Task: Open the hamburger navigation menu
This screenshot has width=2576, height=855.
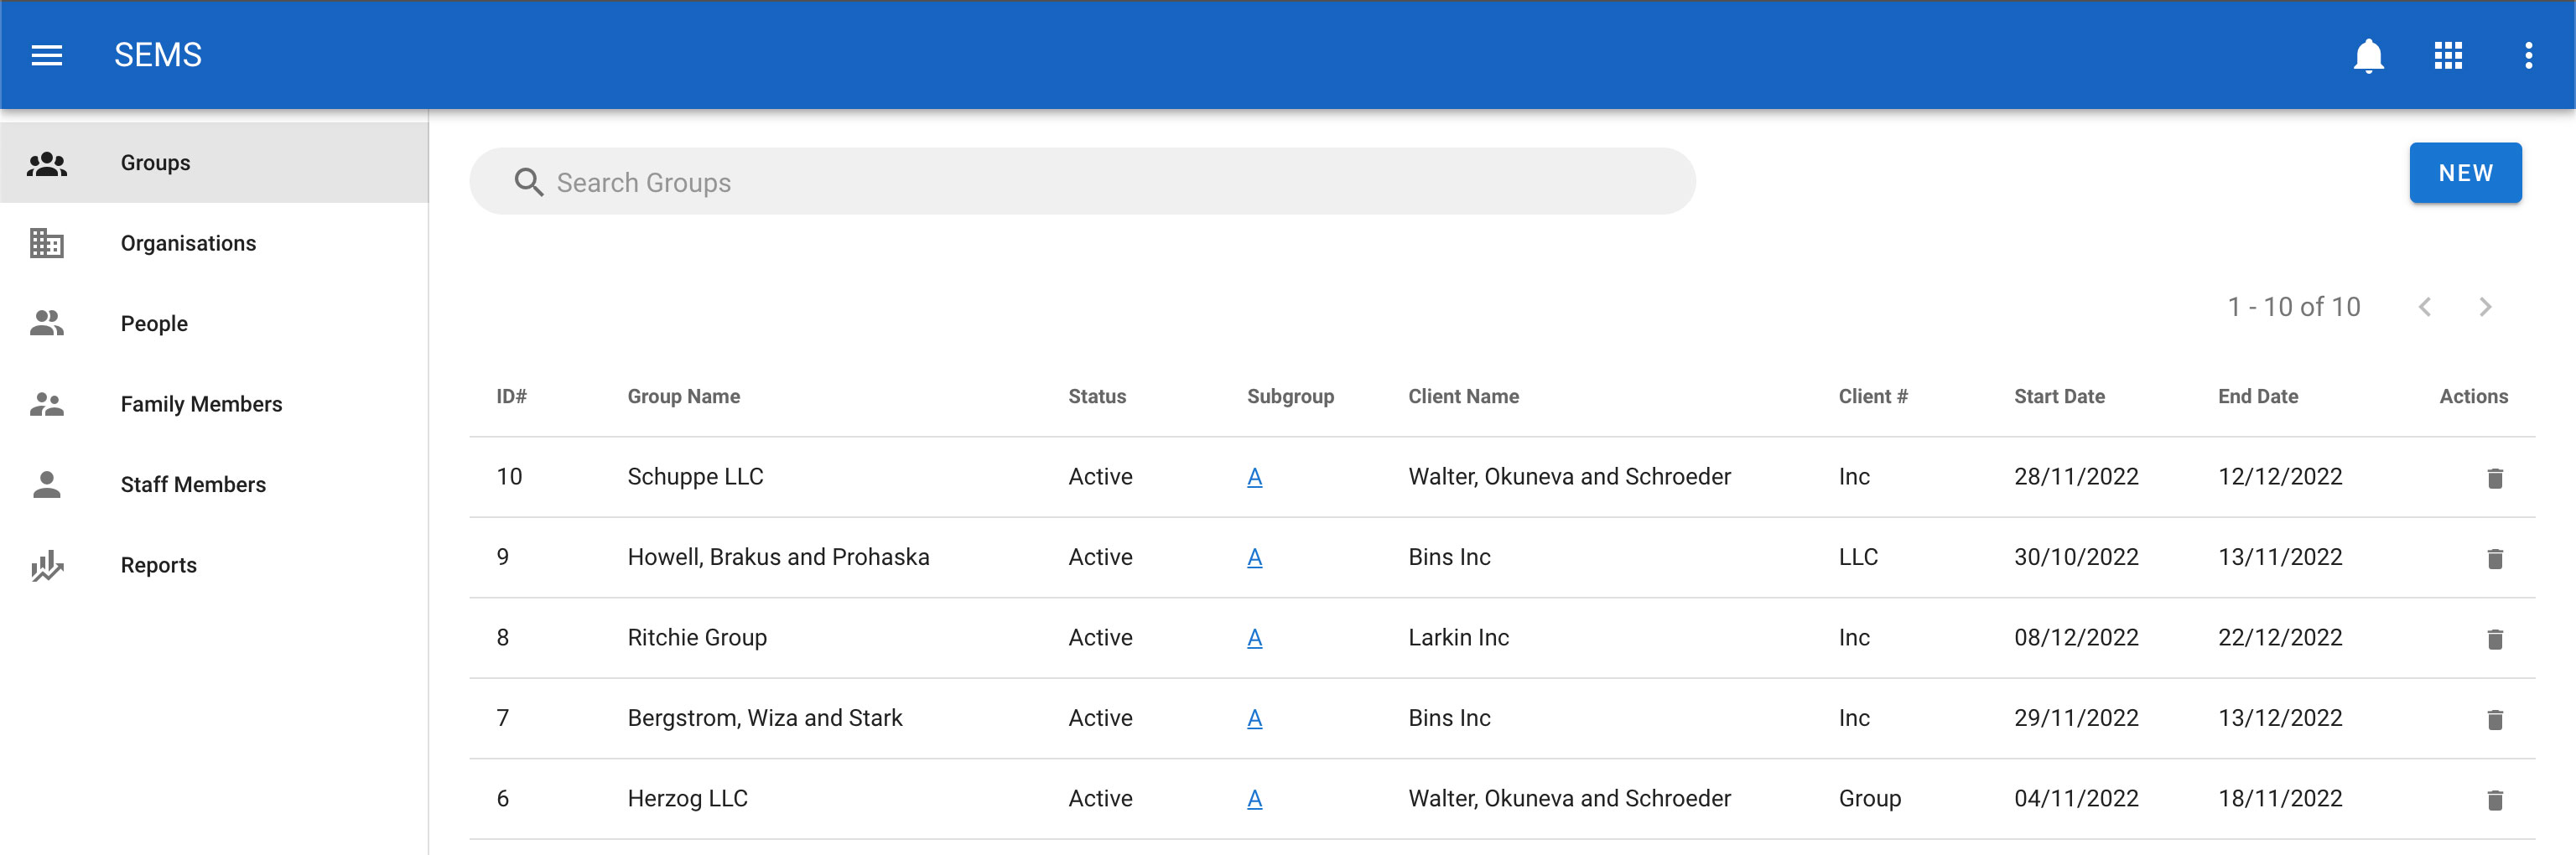Action: coord(47,55)
